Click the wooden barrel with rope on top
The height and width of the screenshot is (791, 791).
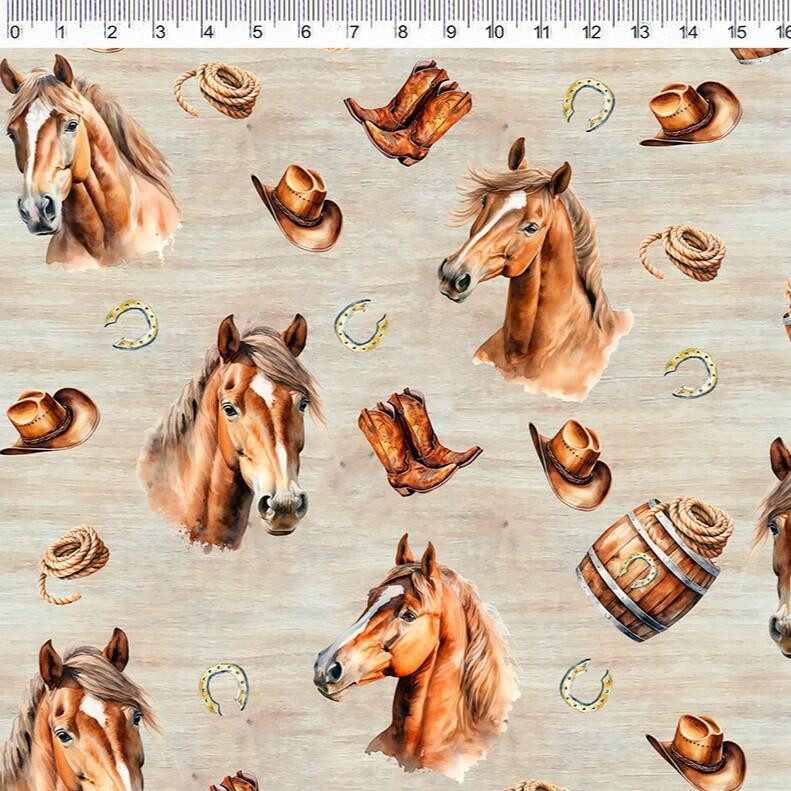[x=654, y=569]
